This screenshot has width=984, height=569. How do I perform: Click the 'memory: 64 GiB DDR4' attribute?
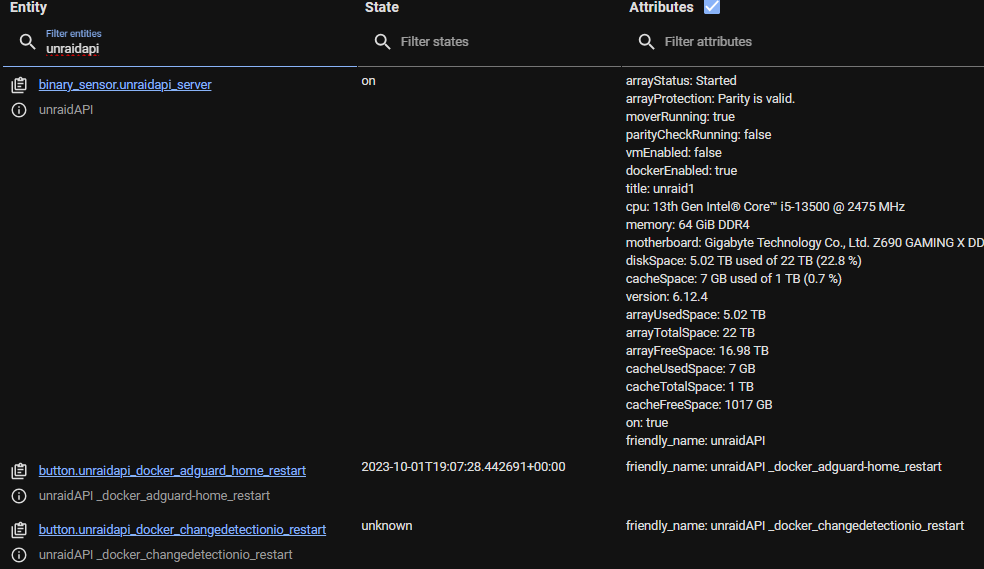(x=687, y=225)
